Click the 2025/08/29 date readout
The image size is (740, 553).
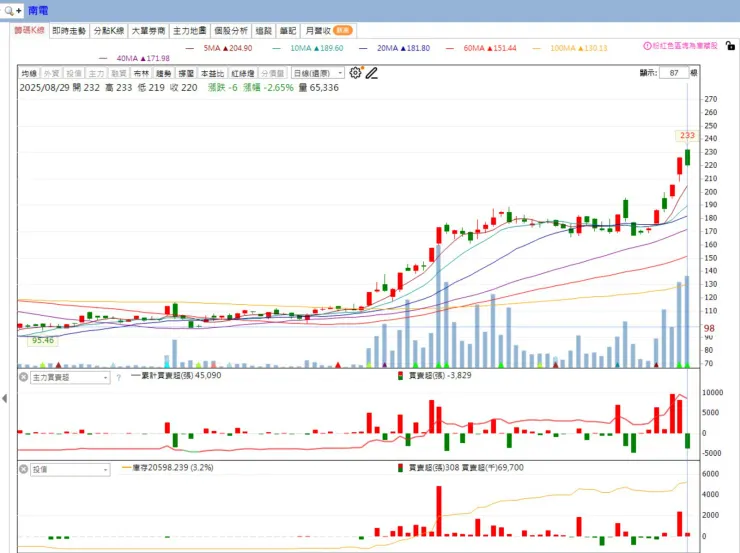44,88
